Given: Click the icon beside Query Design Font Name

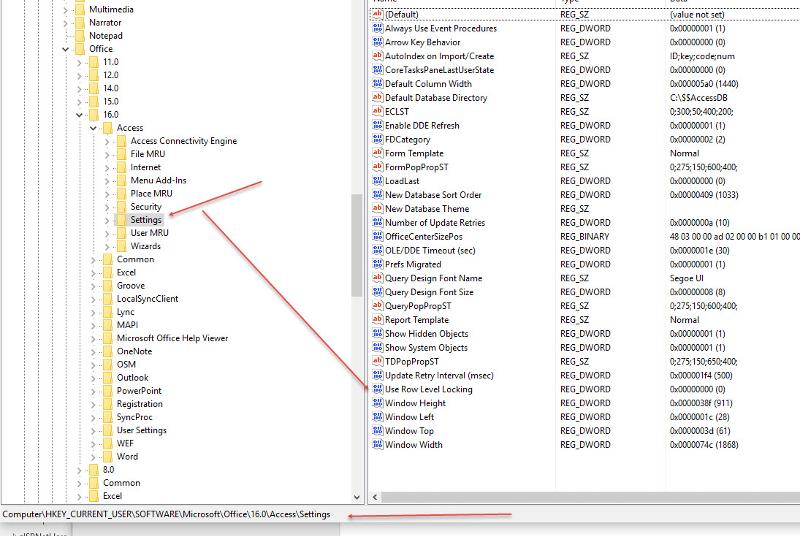Looking at the screenshot, I should click(378, 278).
